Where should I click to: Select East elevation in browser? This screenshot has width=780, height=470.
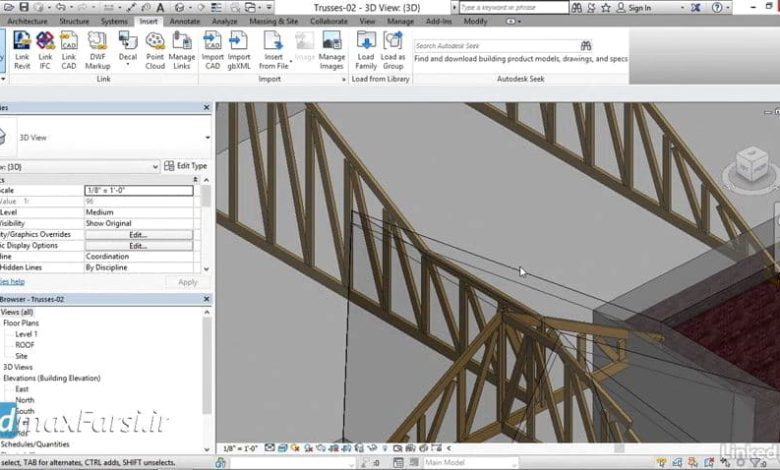pos(22,389)
